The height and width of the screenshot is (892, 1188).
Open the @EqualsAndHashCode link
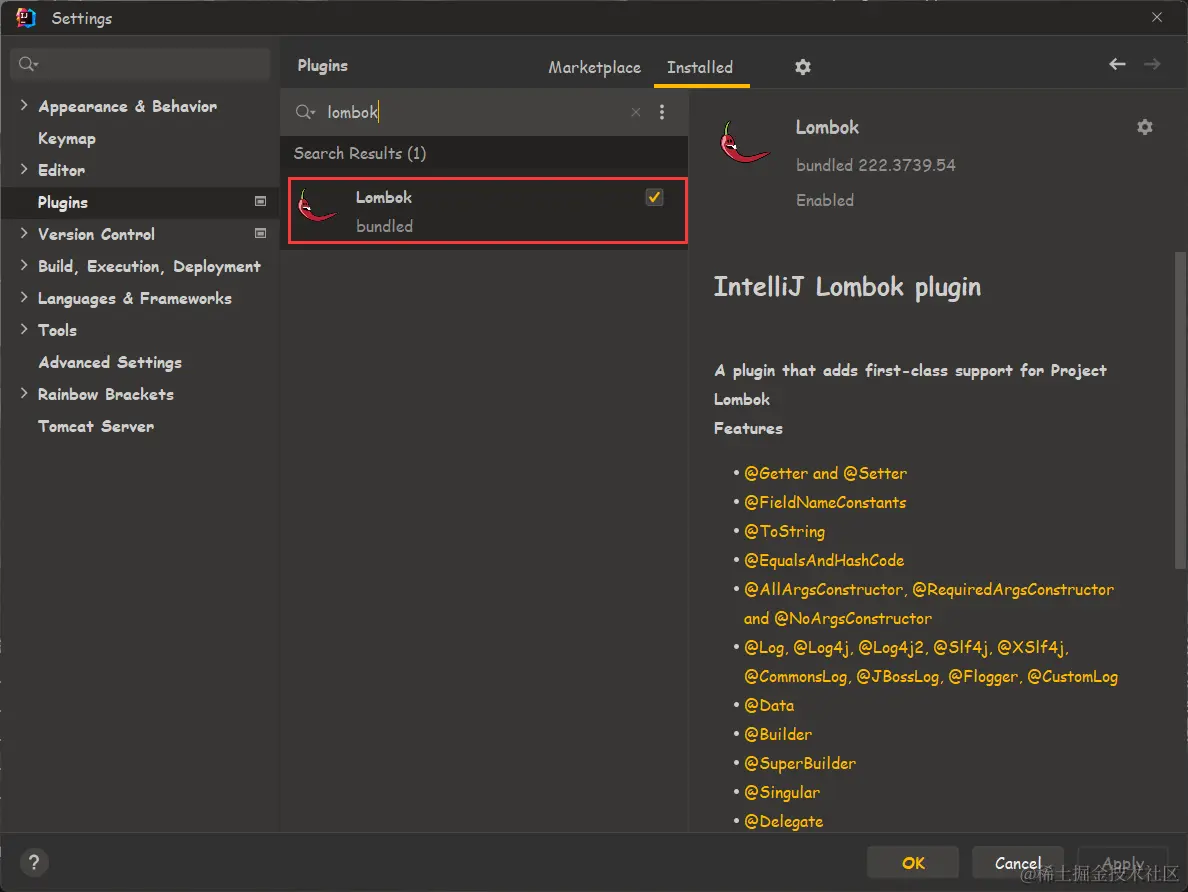point(824,560)
